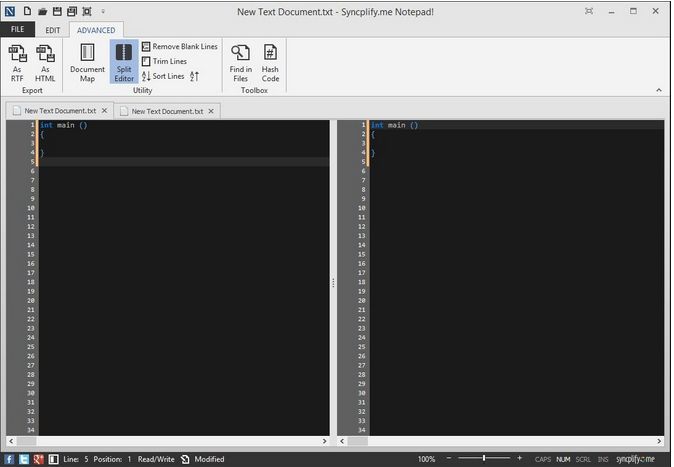Open the FILE menu

pos(18,29)
